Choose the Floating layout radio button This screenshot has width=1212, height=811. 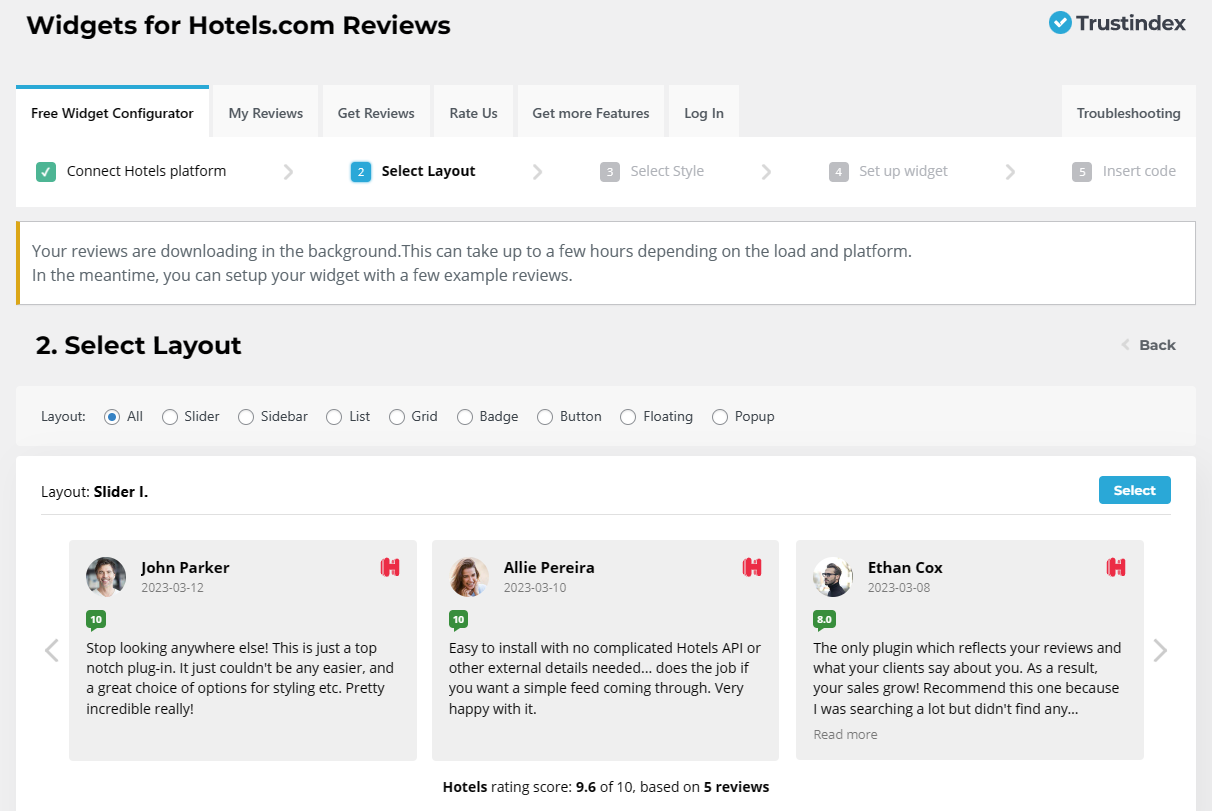628,416
